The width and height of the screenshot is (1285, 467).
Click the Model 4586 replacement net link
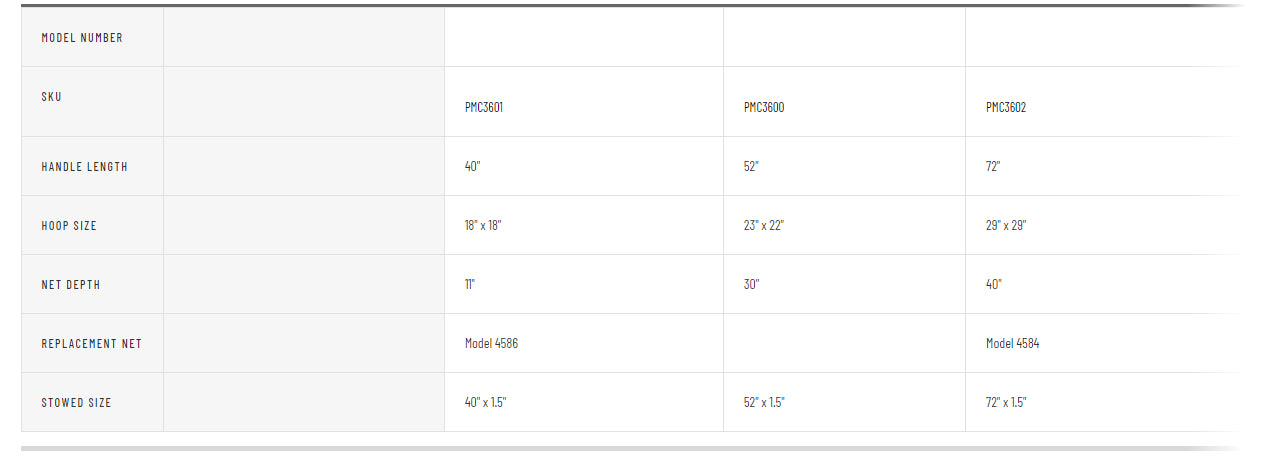pos(491,344)
